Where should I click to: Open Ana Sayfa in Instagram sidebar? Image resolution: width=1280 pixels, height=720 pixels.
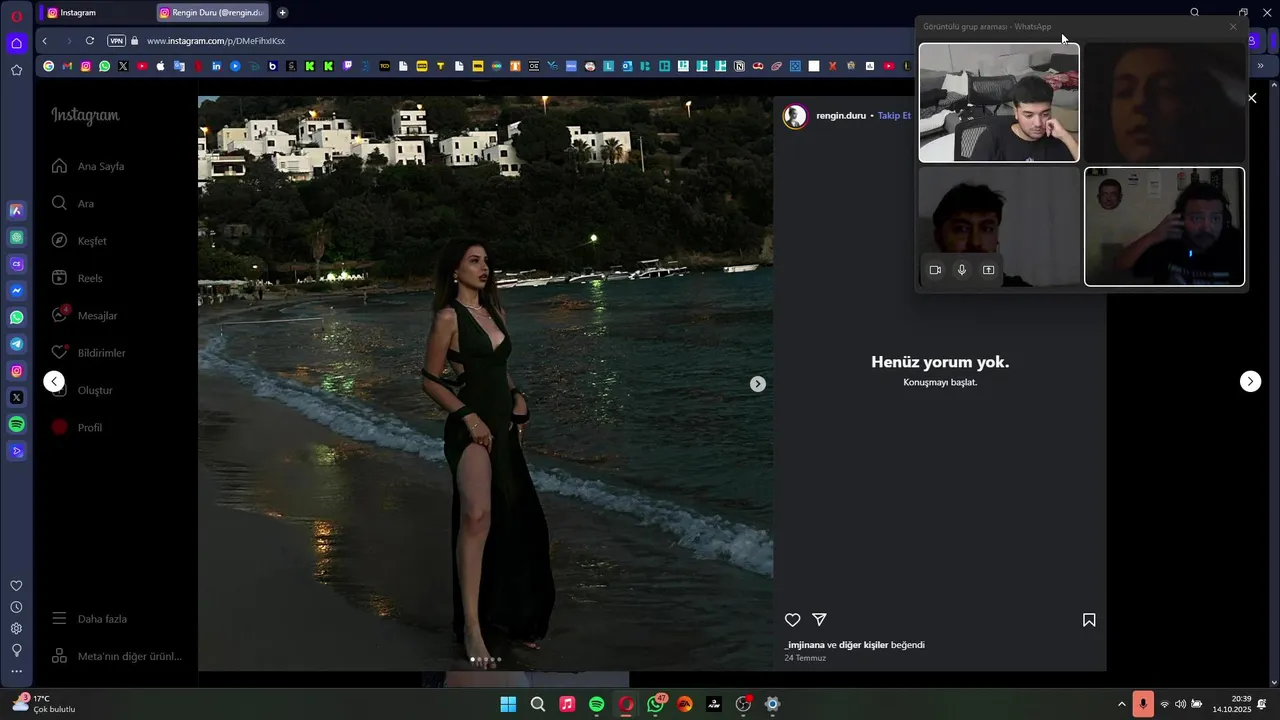[x=88, y=166]
